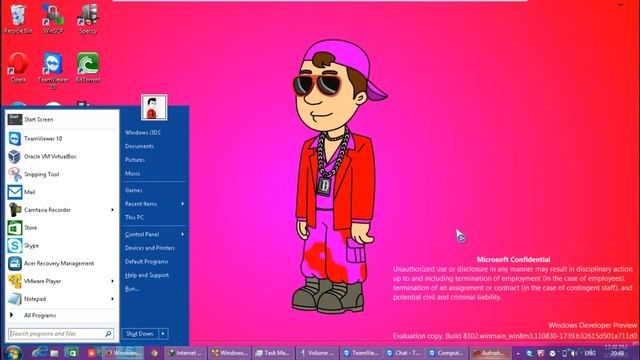Open Snipping Tool from the Start menu
640x360 pixels.
click(62, 174)
